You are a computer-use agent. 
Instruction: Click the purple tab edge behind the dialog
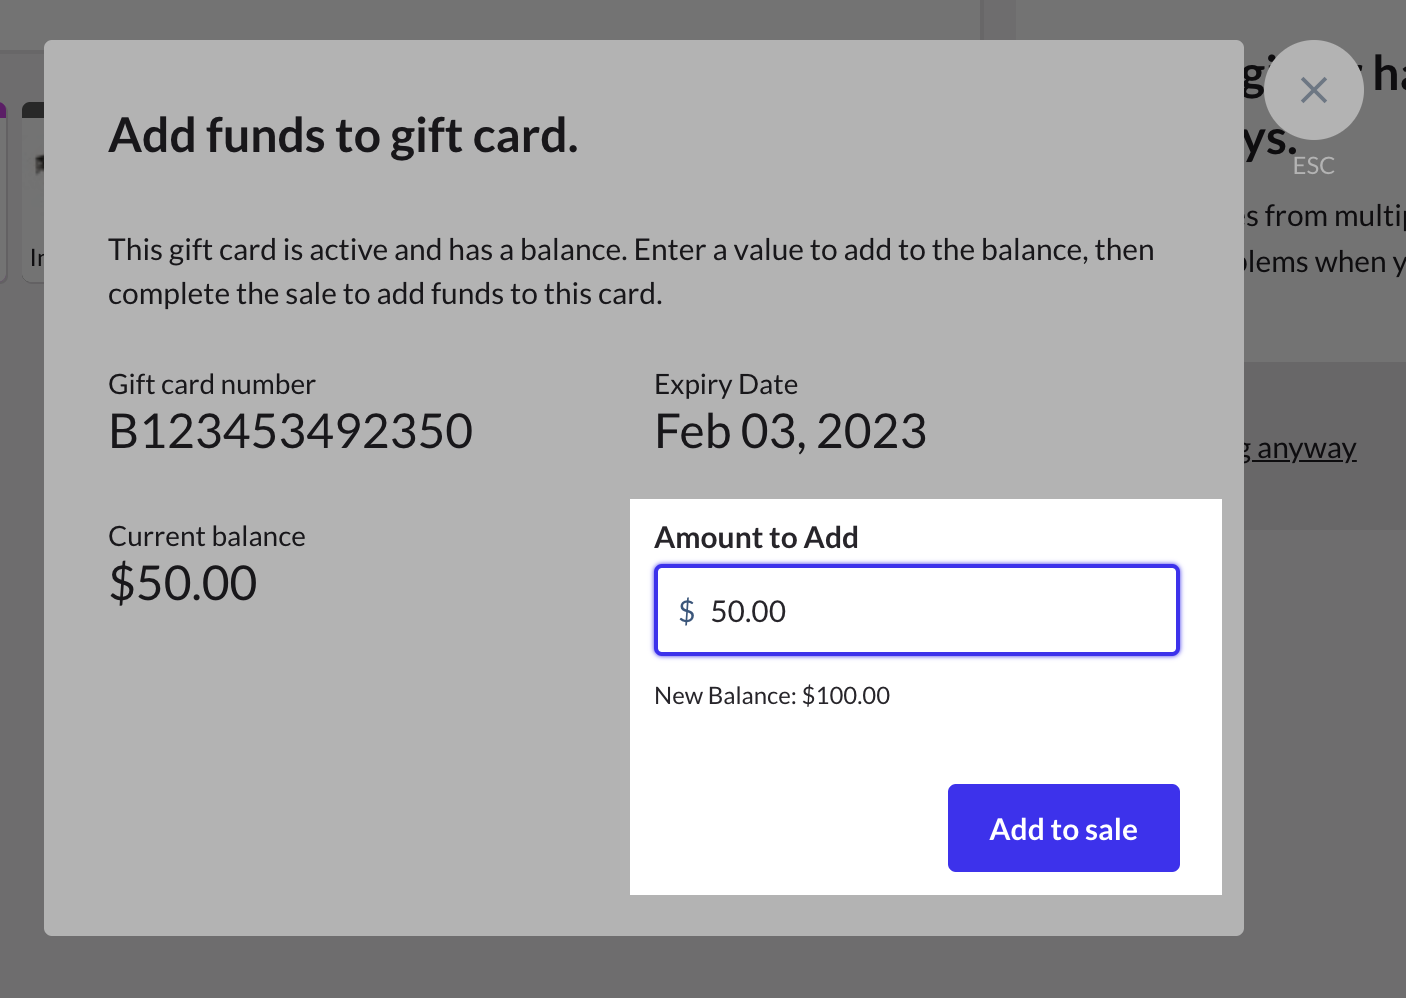3,109
